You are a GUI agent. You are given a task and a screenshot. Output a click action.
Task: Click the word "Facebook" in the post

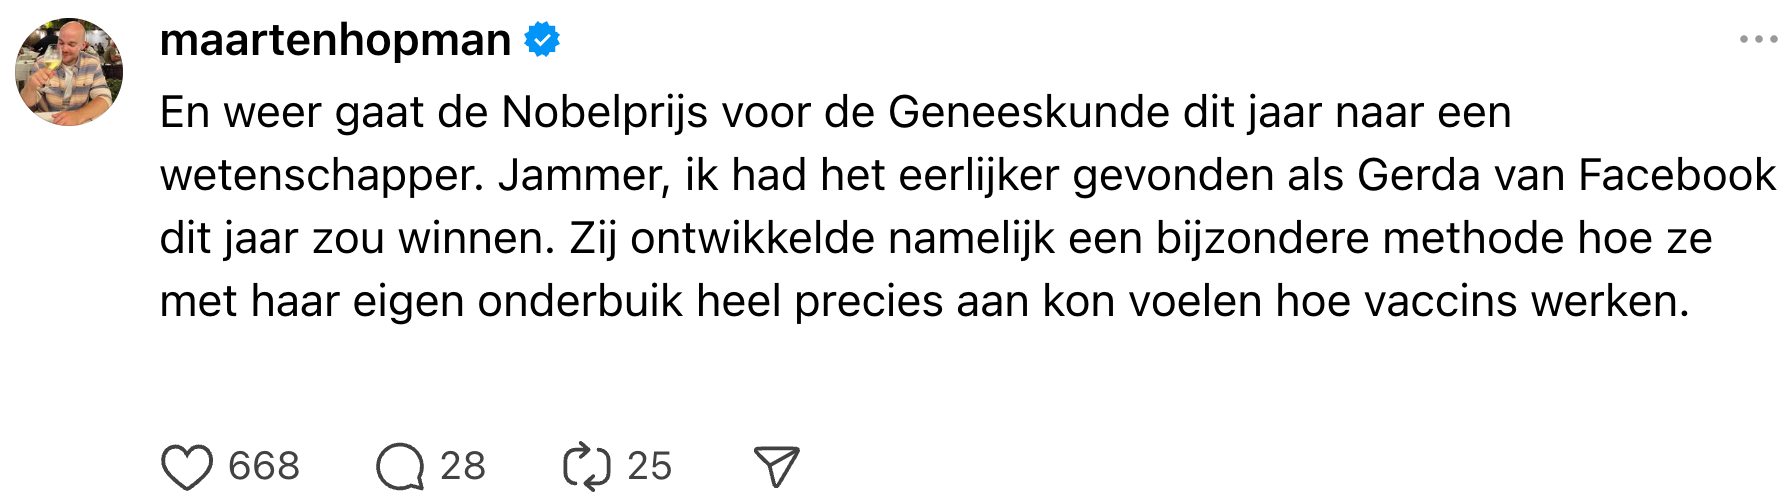(x=1677, y=176)
